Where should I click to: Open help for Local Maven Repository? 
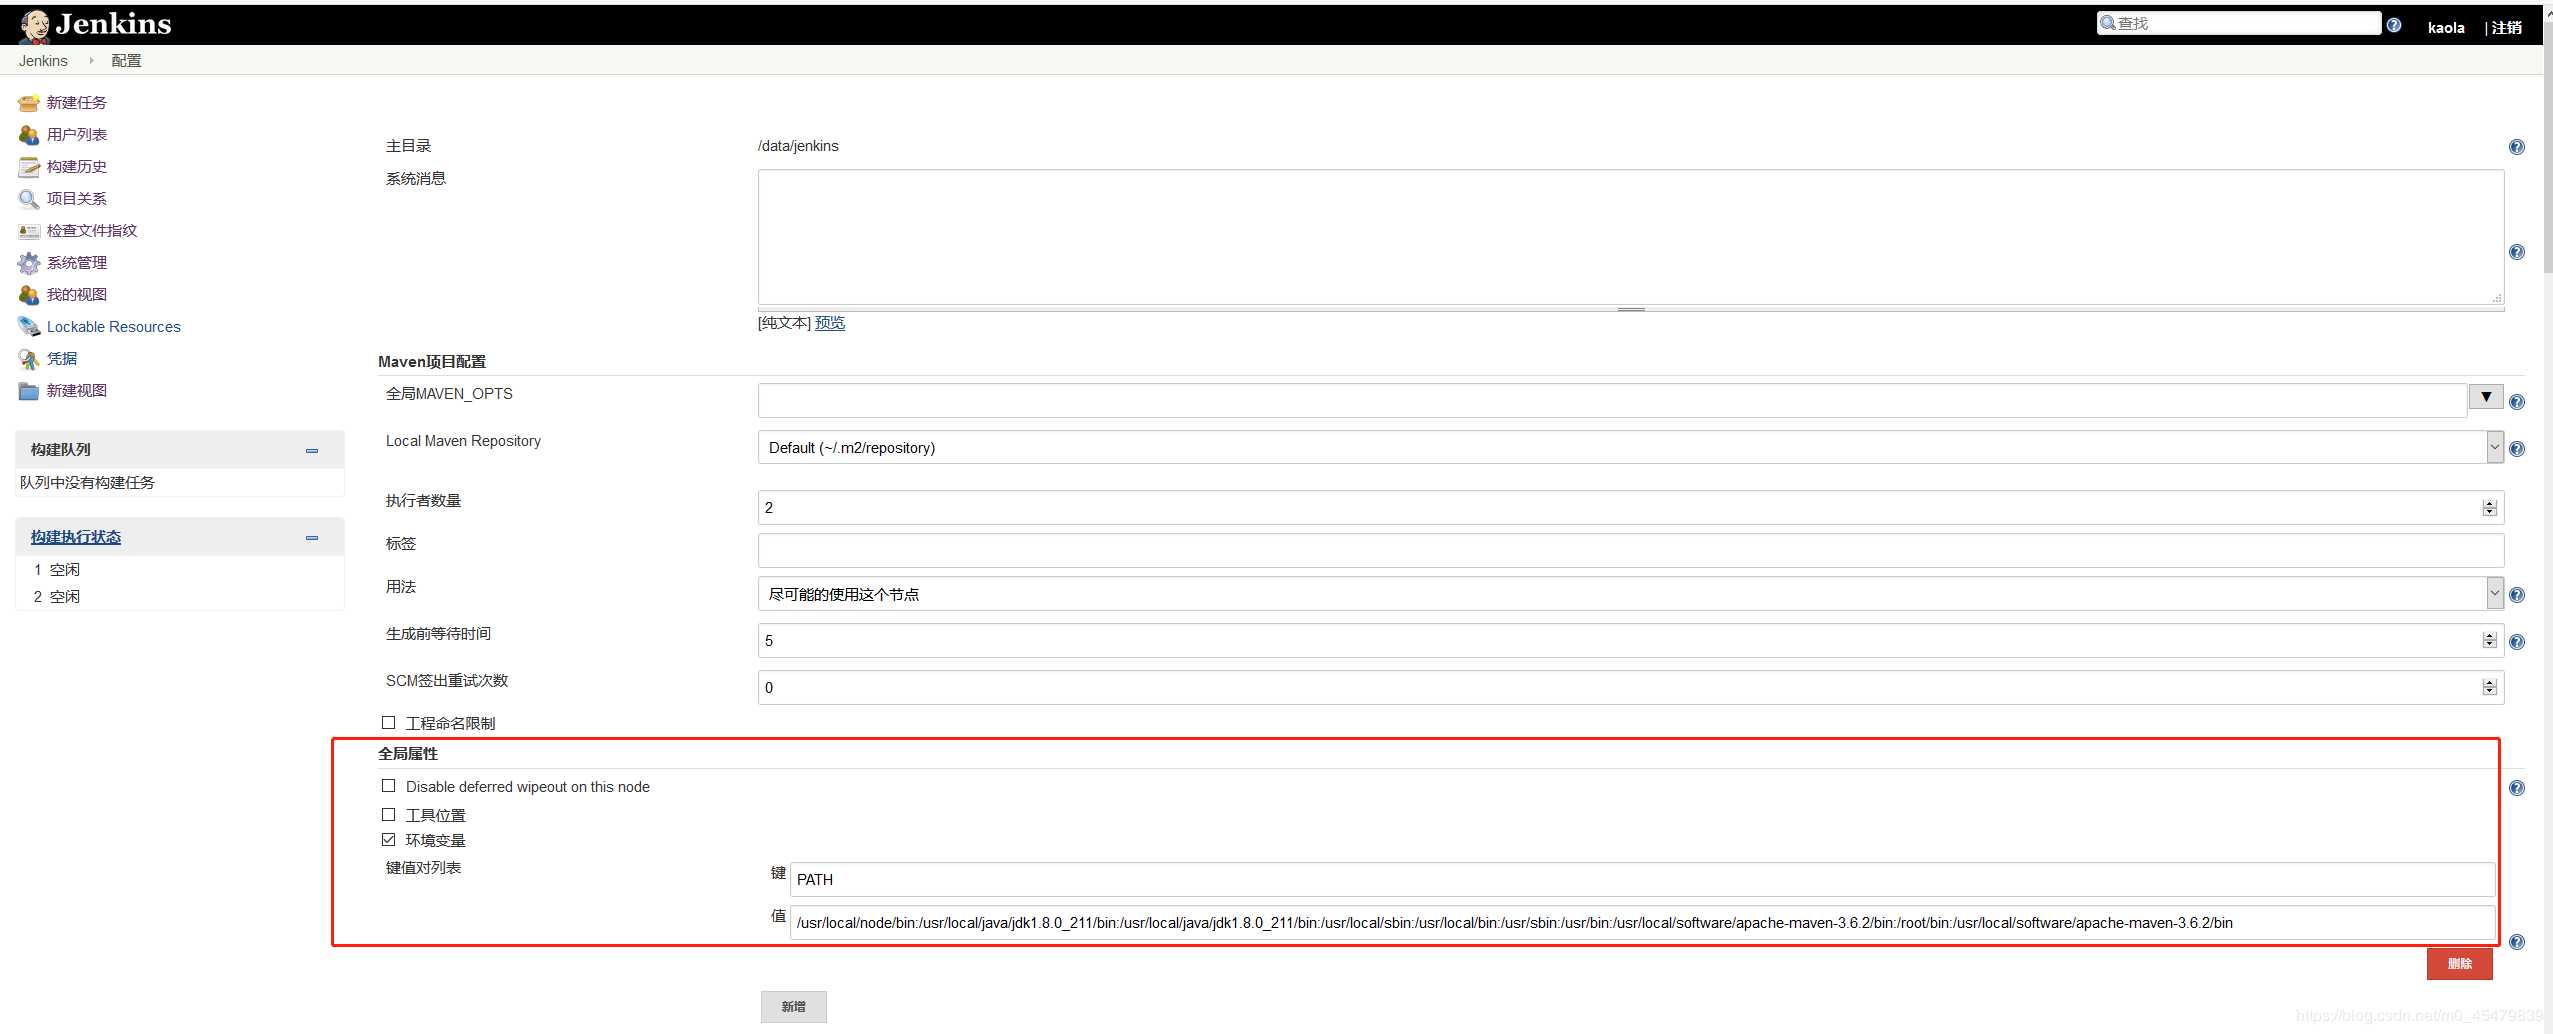coord(2517,449)
